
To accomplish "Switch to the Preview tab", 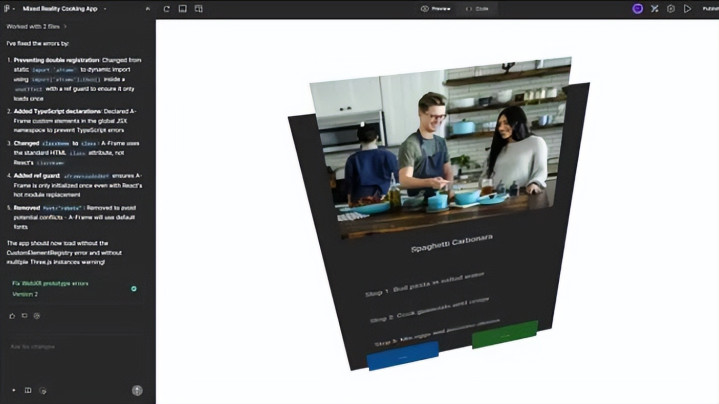I will click(436, 9).
